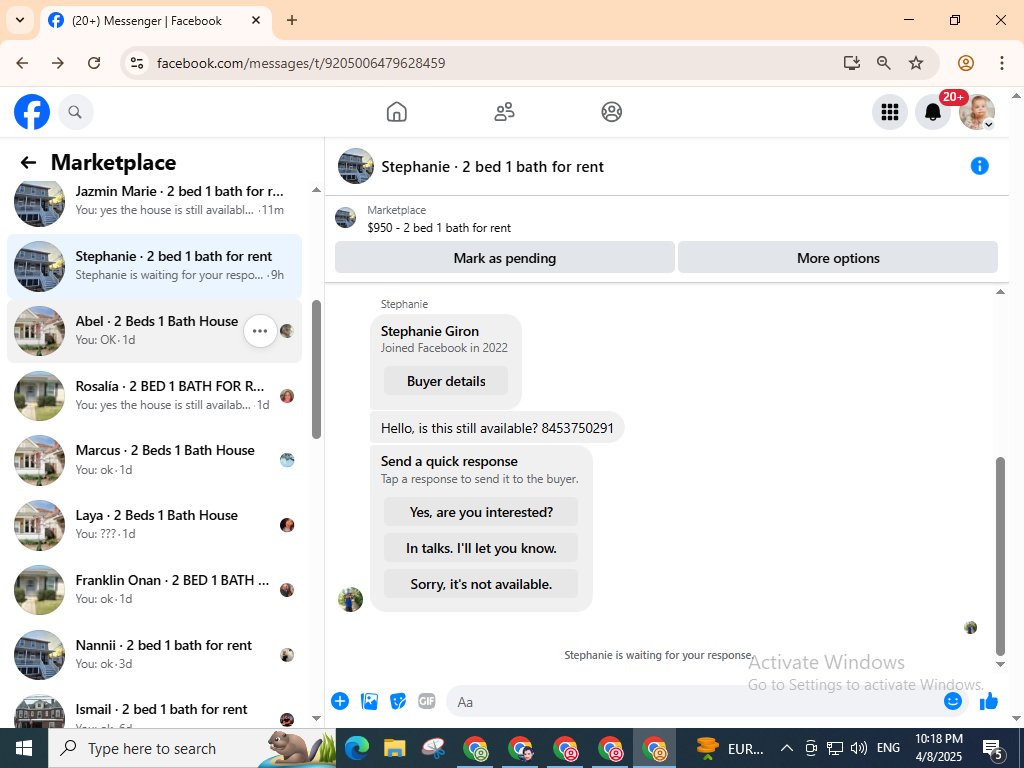The image size is (1024, 768).
Task: Go to the Home feed icon
Action: 396,112
